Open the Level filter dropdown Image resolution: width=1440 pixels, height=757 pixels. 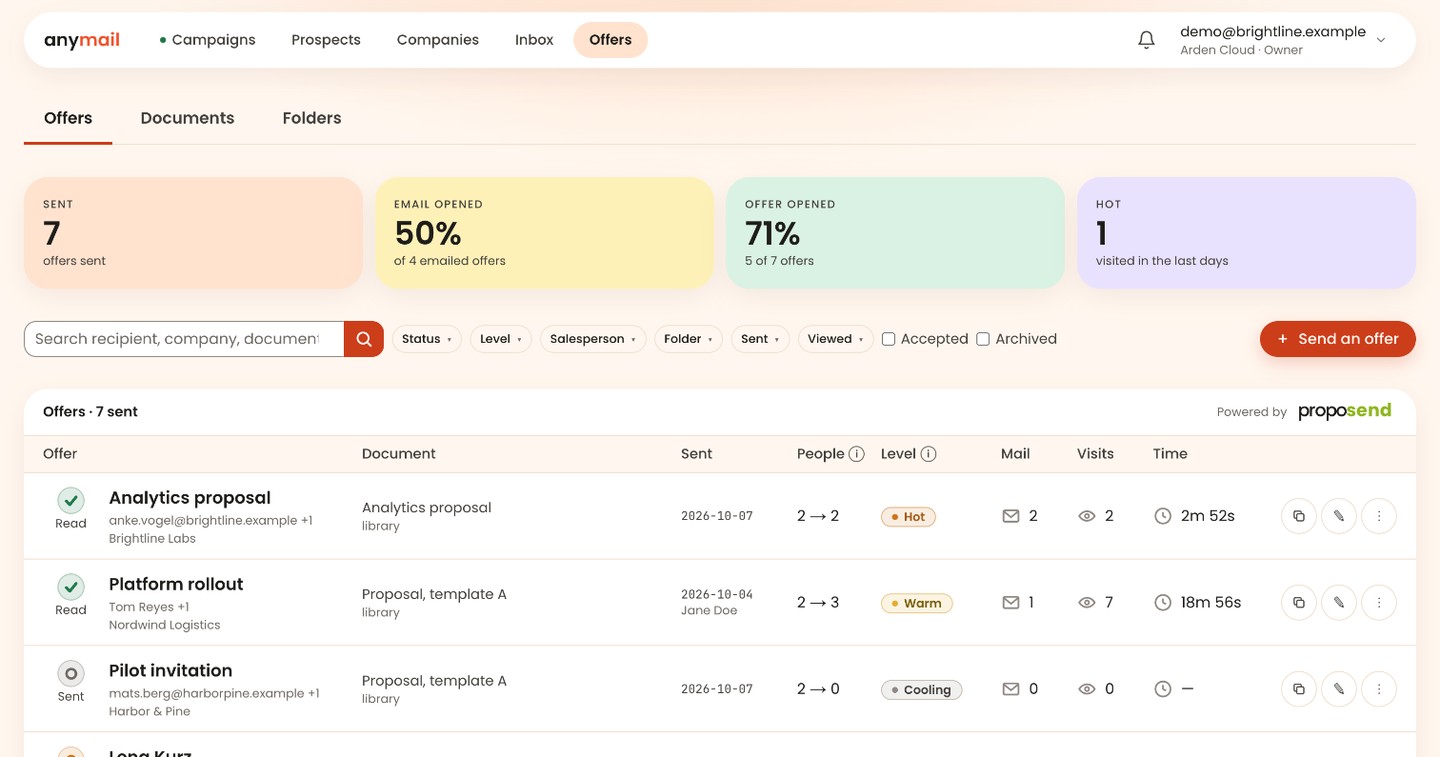[x=501, y=339]
